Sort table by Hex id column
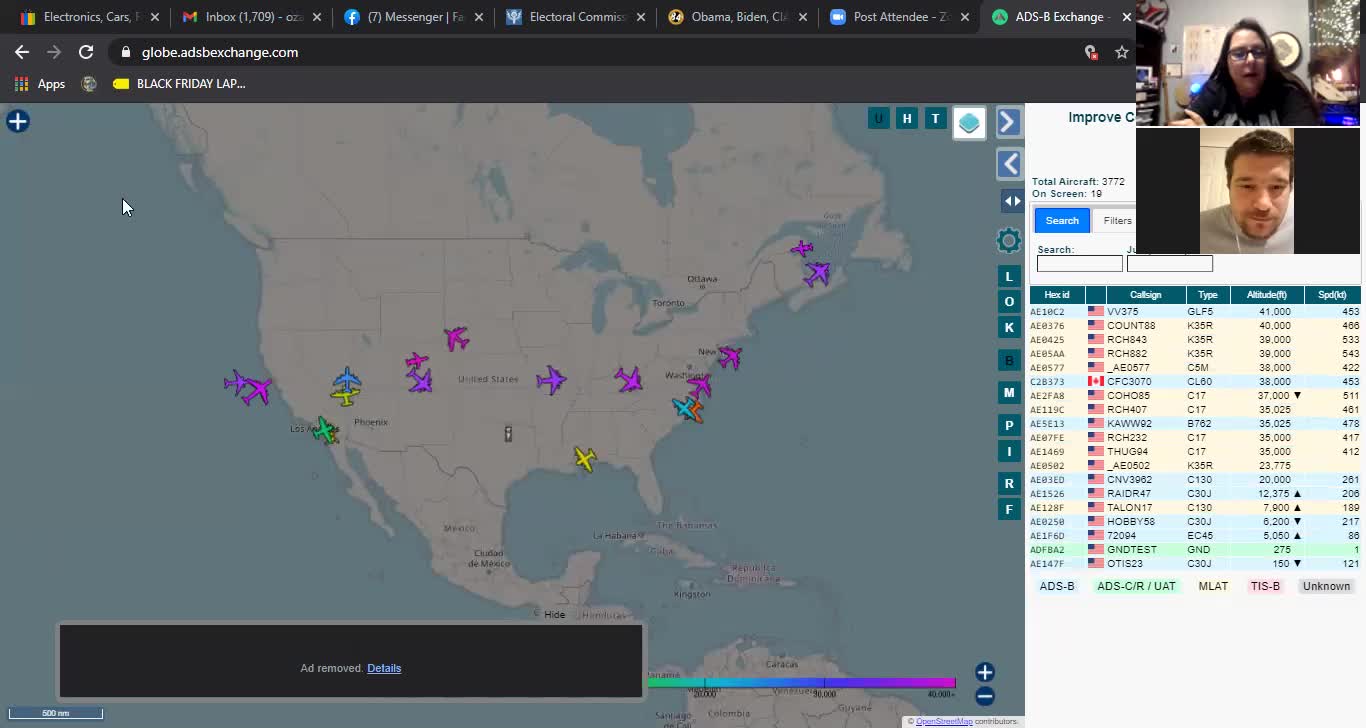Screen dimensions: 1366x728 (1057, 295)
